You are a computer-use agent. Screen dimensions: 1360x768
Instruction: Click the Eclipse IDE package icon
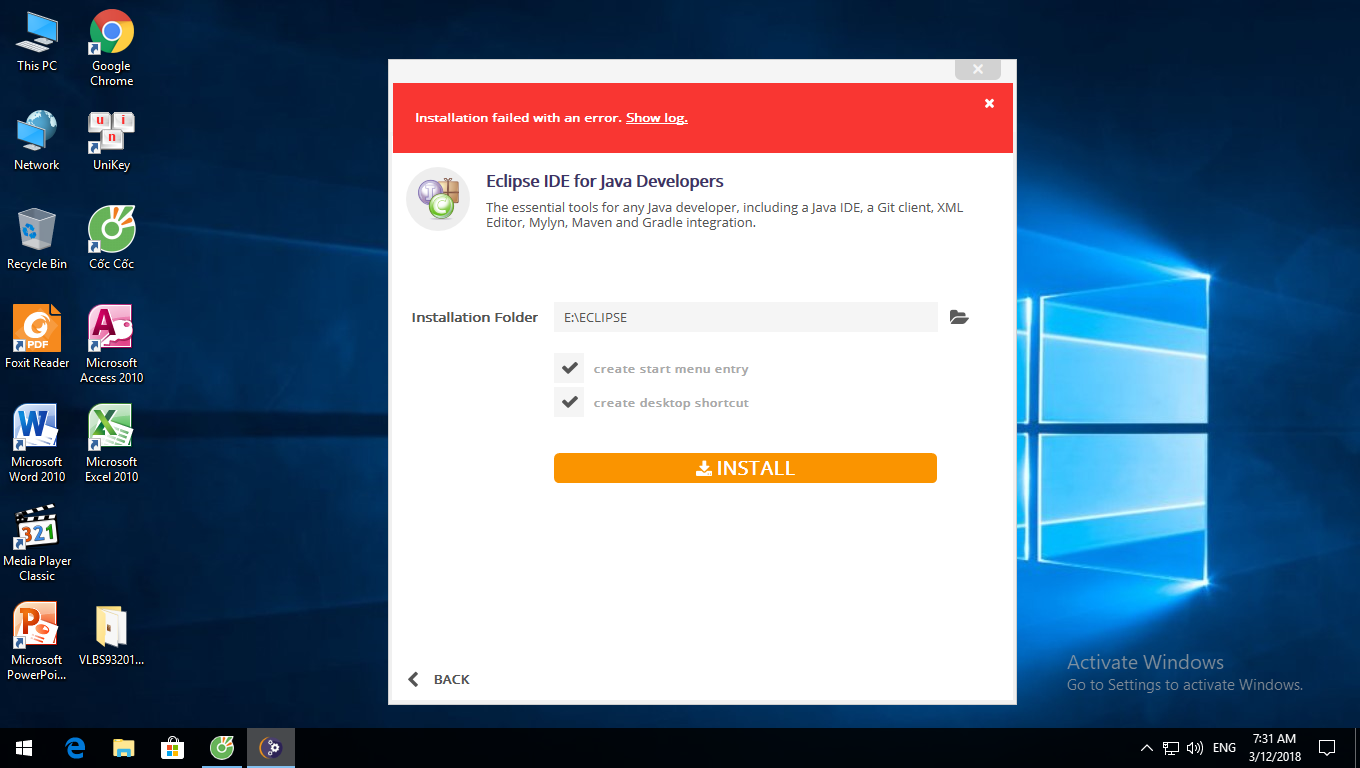(438, 199)
